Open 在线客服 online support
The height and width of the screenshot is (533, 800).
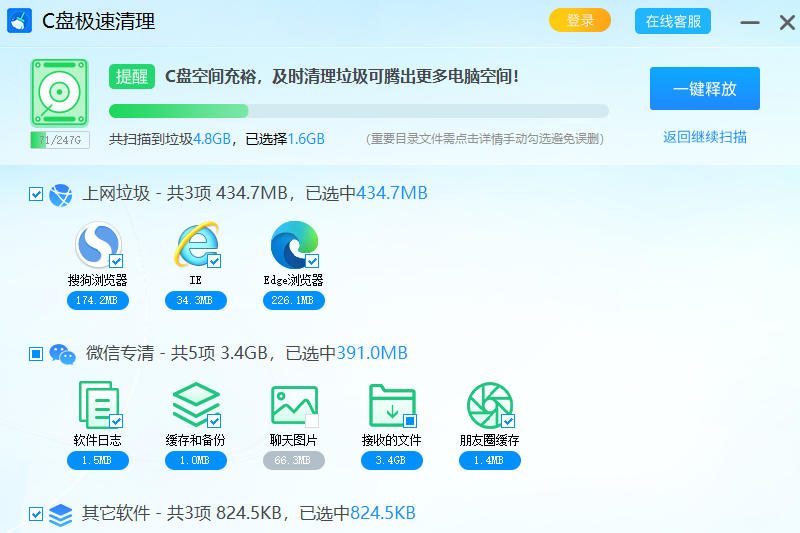[x=673, y=21]
